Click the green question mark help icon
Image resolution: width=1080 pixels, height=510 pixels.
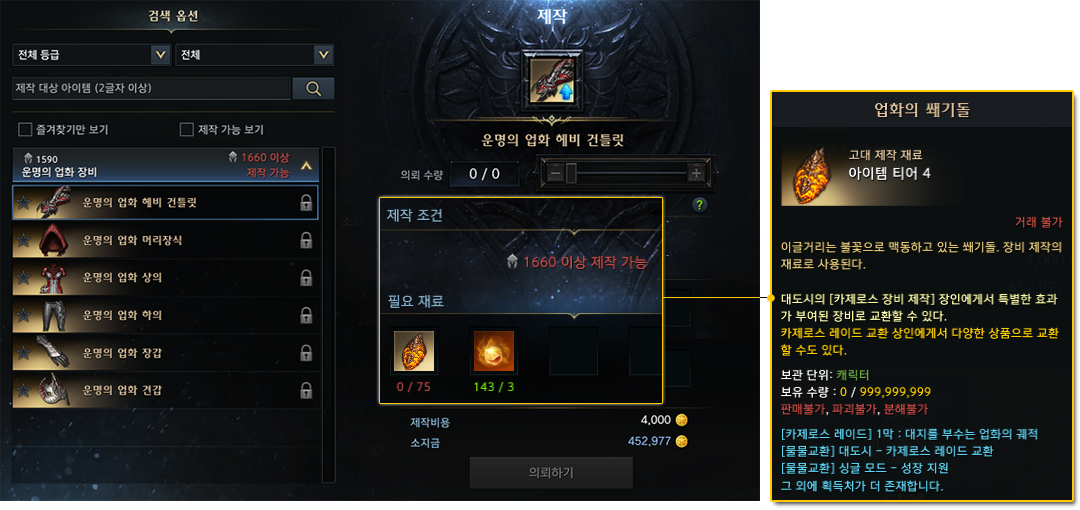pyautogui.click(x=699, y=205)
